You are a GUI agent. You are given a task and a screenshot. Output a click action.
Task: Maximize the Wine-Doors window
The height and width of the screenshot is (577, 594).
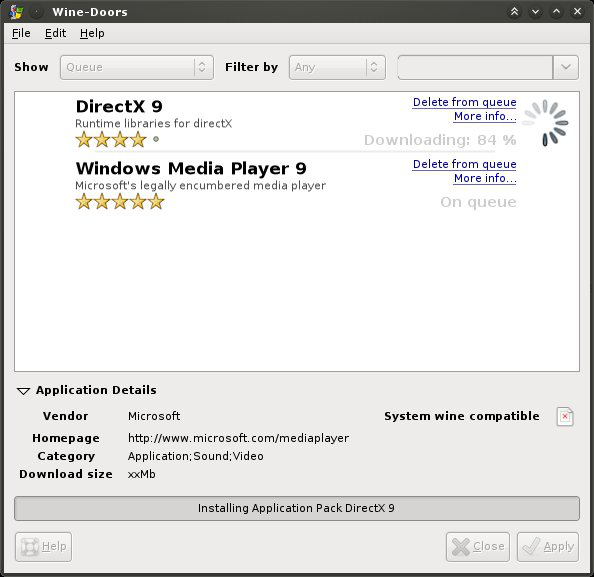pyautogui.click(x=556, y=12)
